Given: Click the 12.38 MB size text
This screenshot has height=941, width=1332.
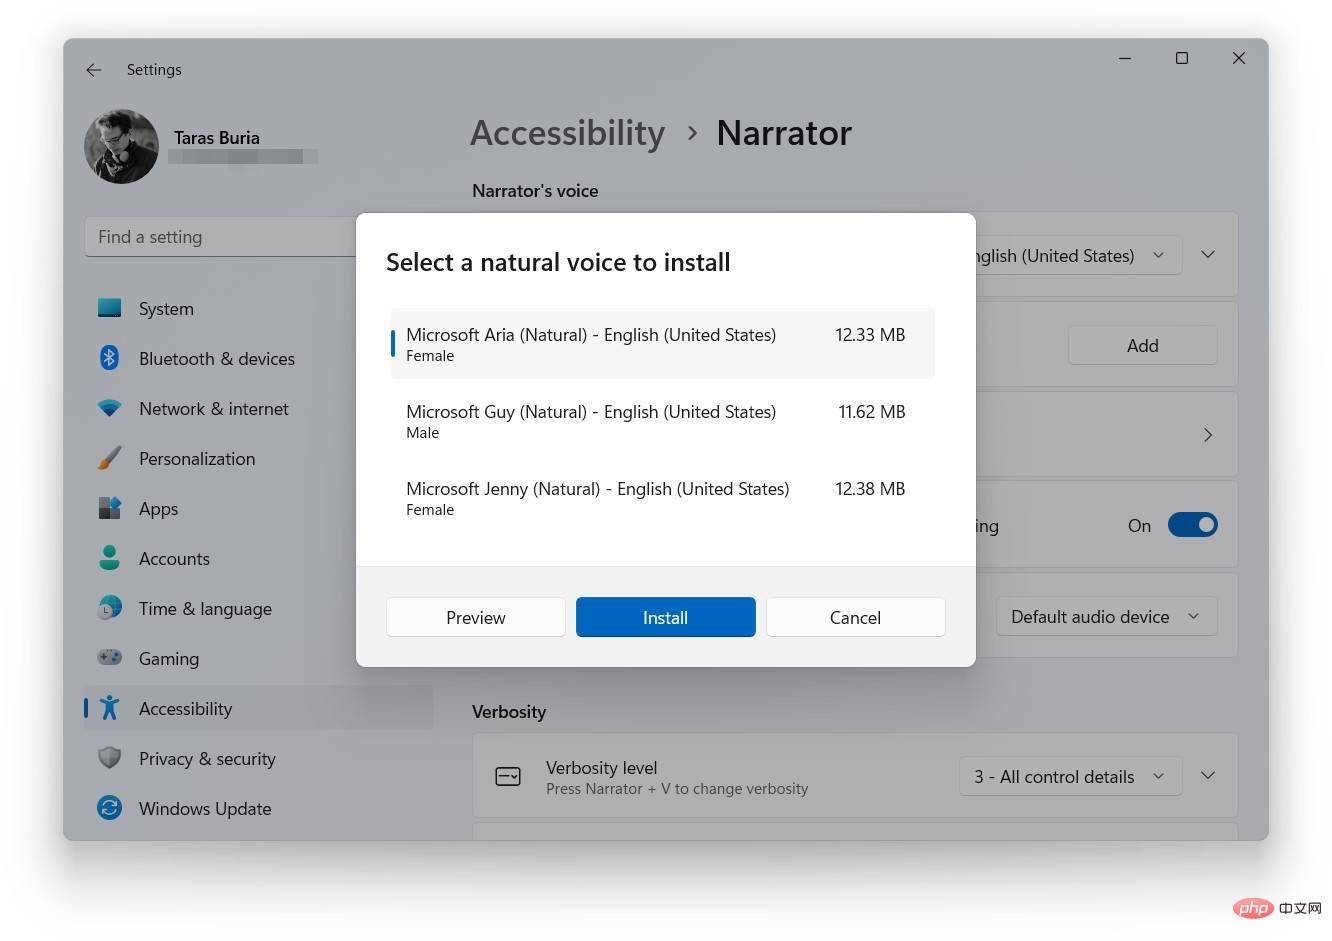Looking at the screenshot, I should pyautogui.click(x=870, y=489).
